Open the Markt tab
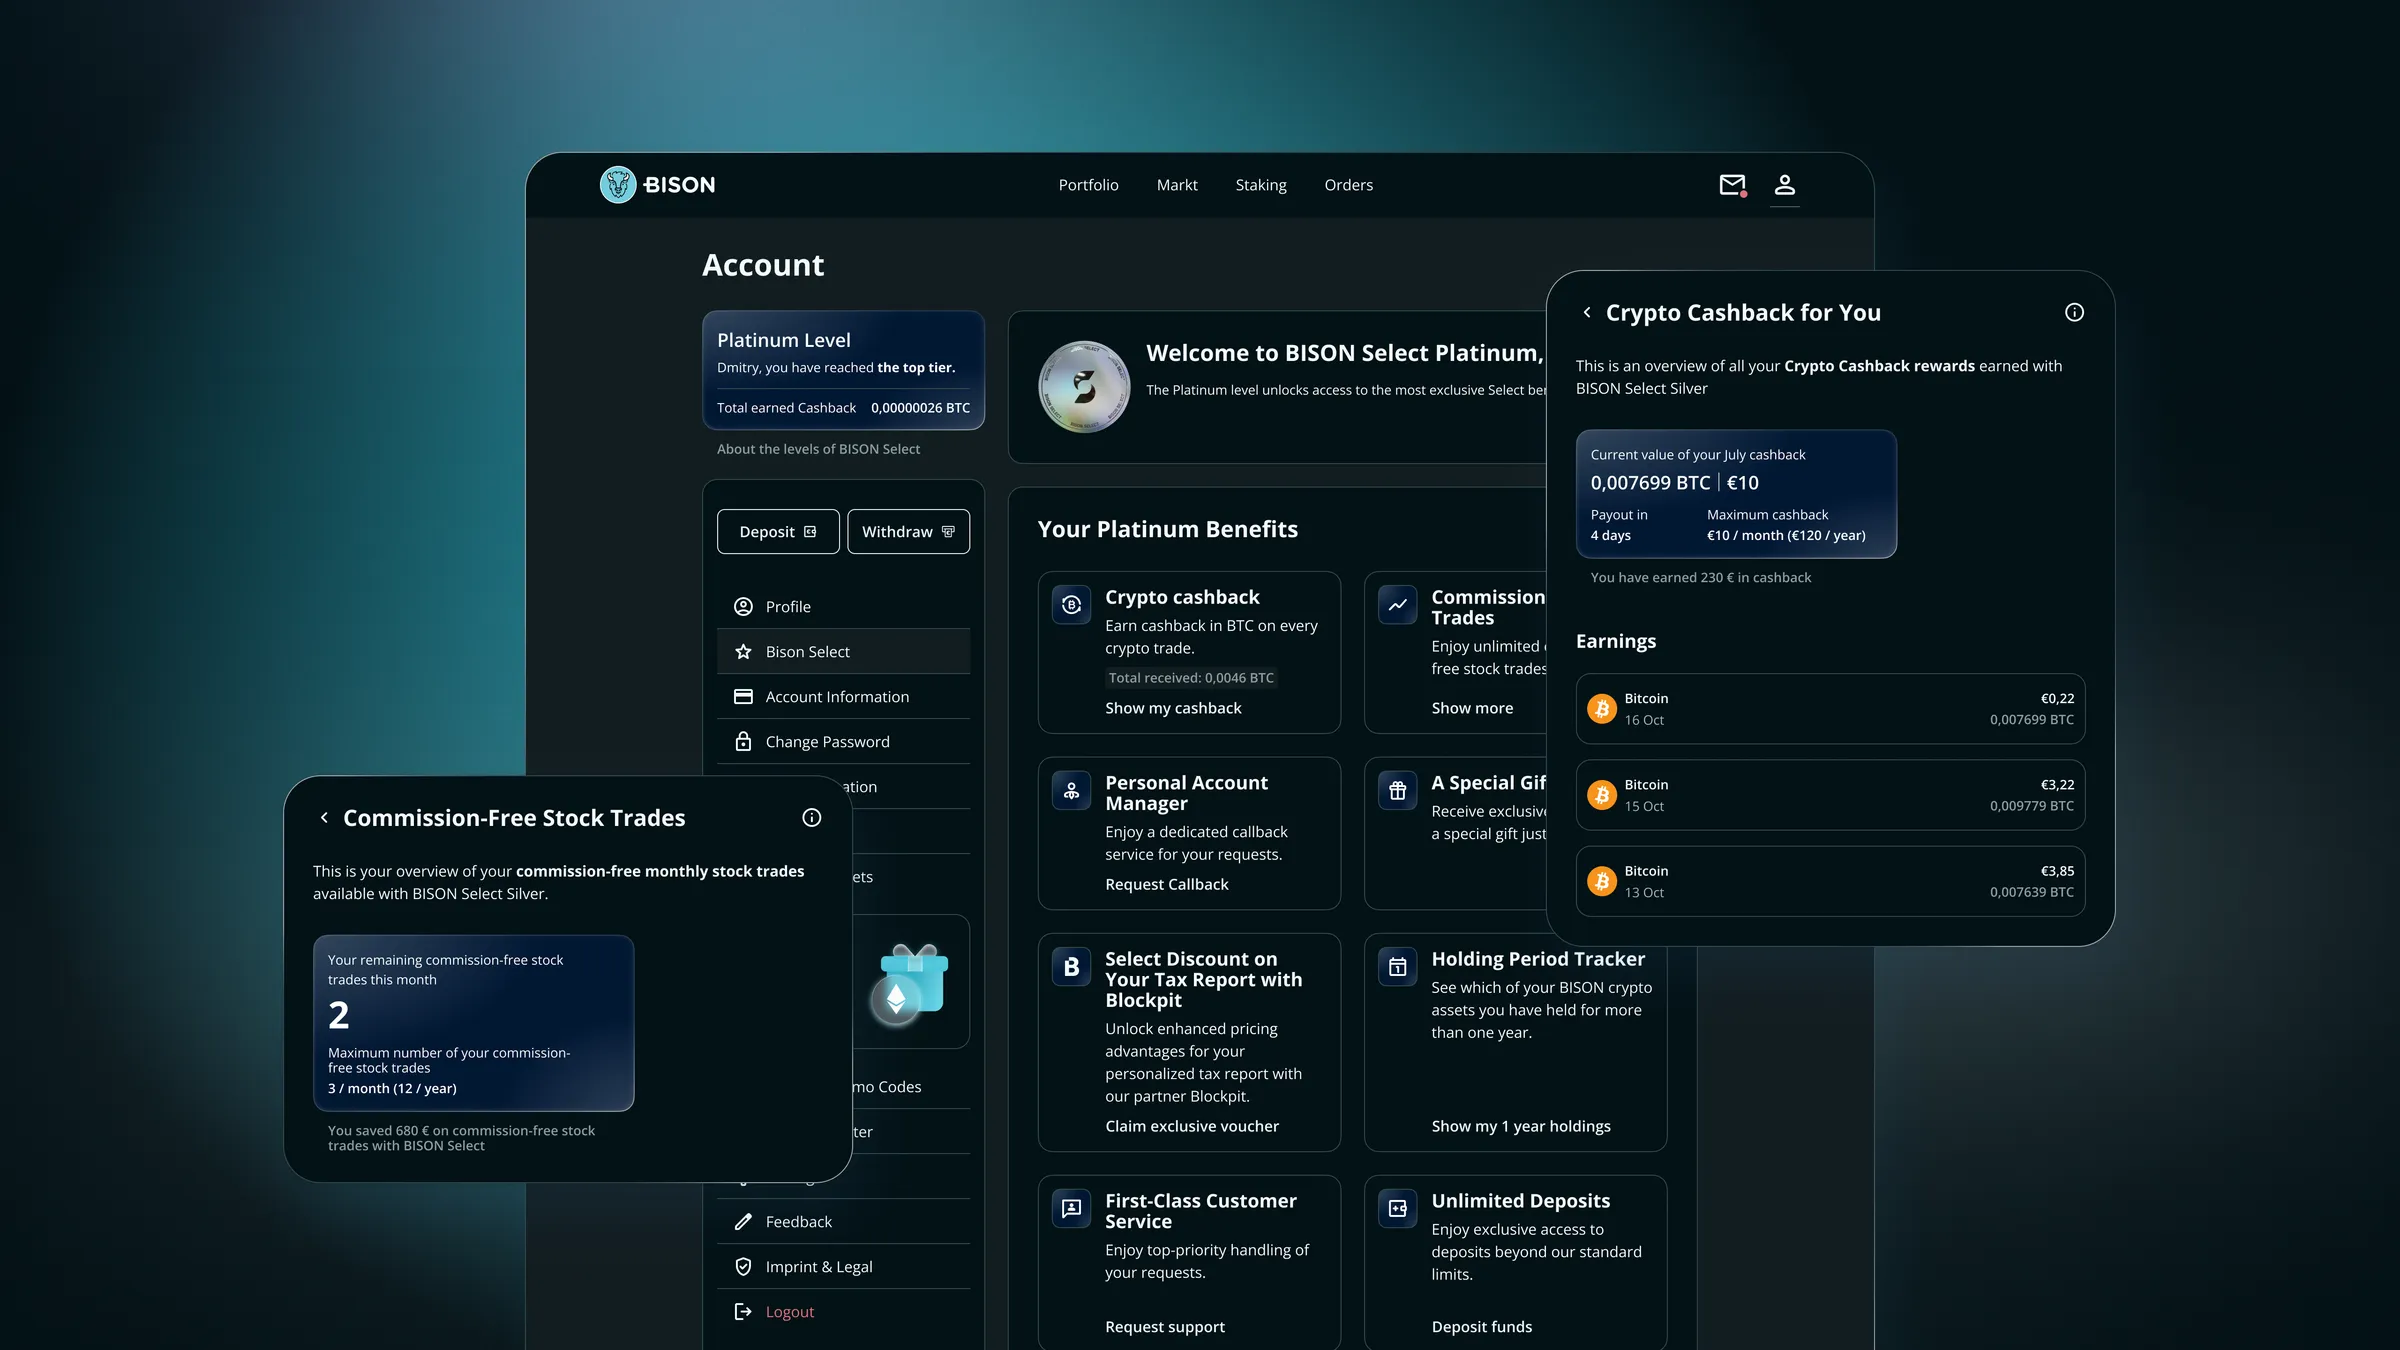This screenshot has width=2400, height=1350. [x=1177, y=185]
